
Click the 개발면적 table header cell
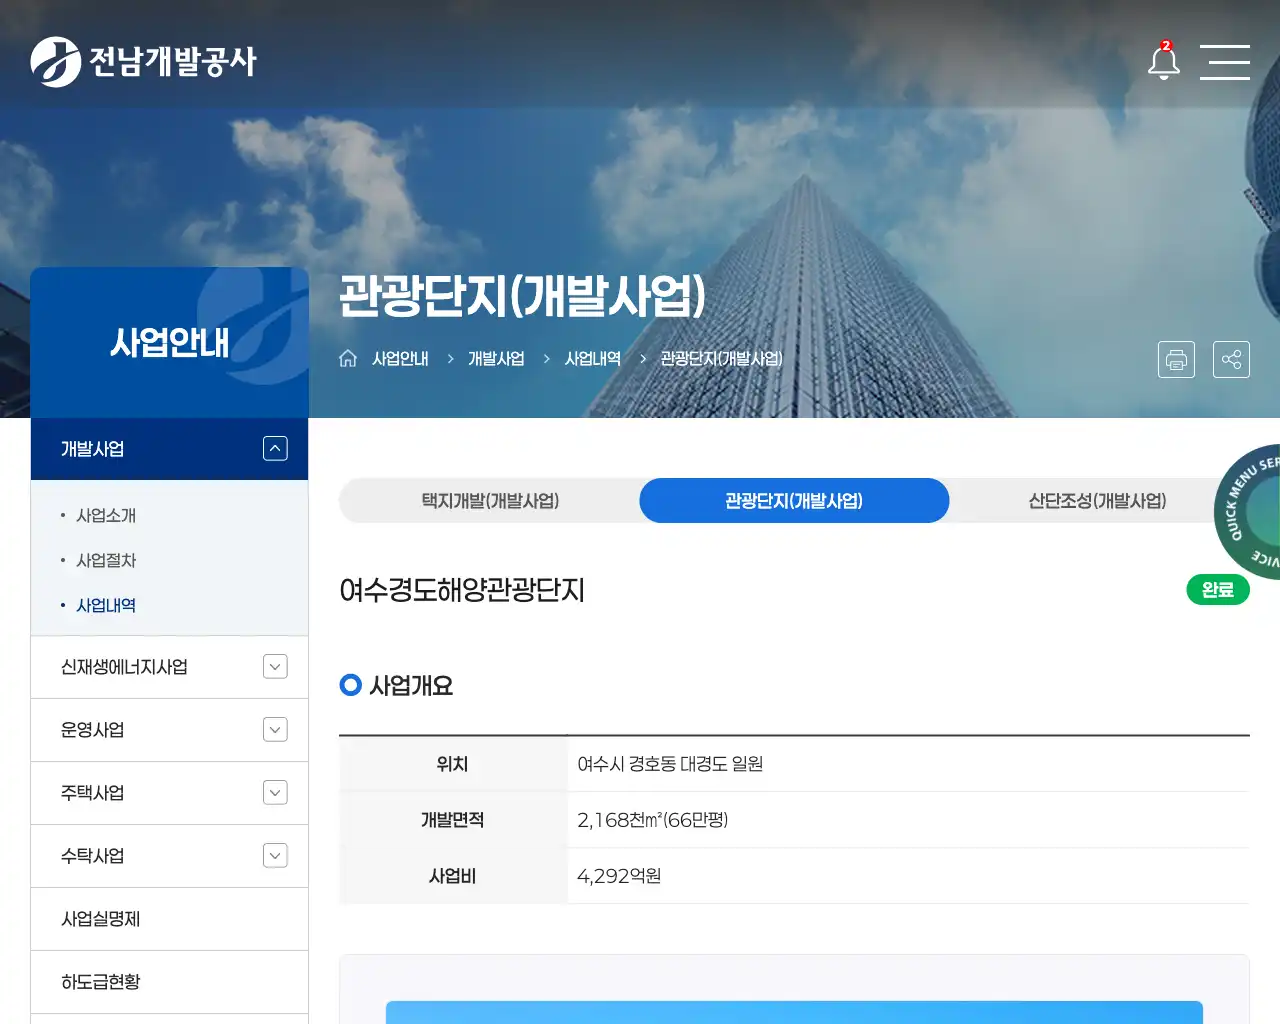coord(453,820)
